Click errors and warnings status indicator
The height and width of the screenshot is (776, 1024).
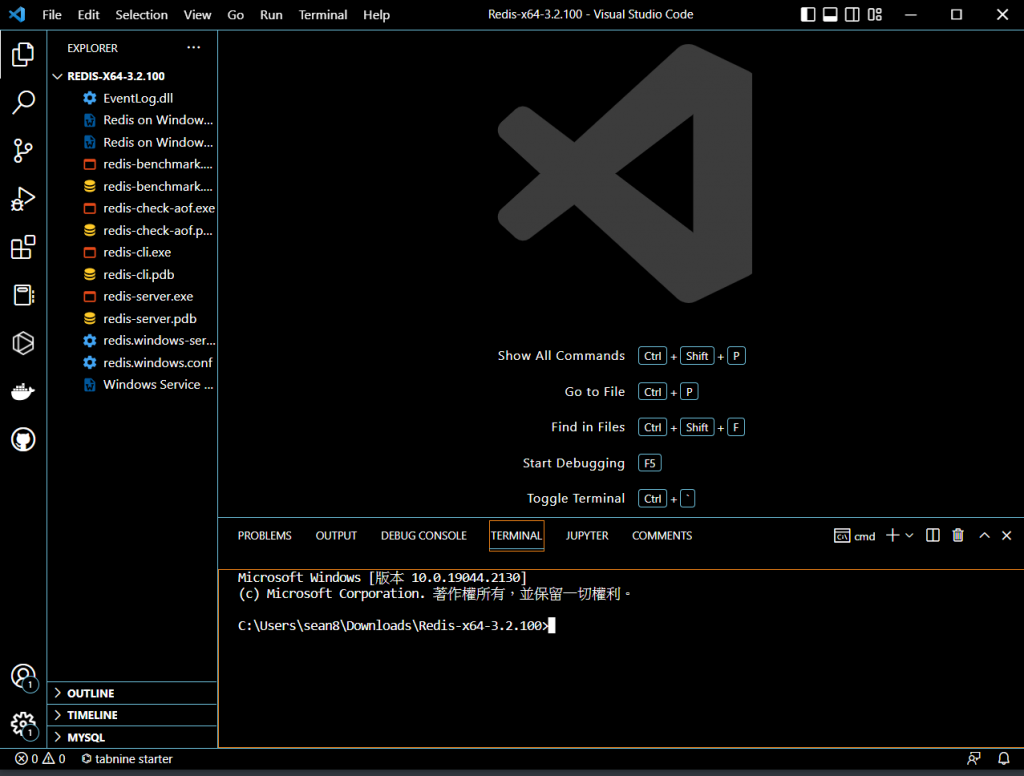pyautogui.click(x=40, y=759)
